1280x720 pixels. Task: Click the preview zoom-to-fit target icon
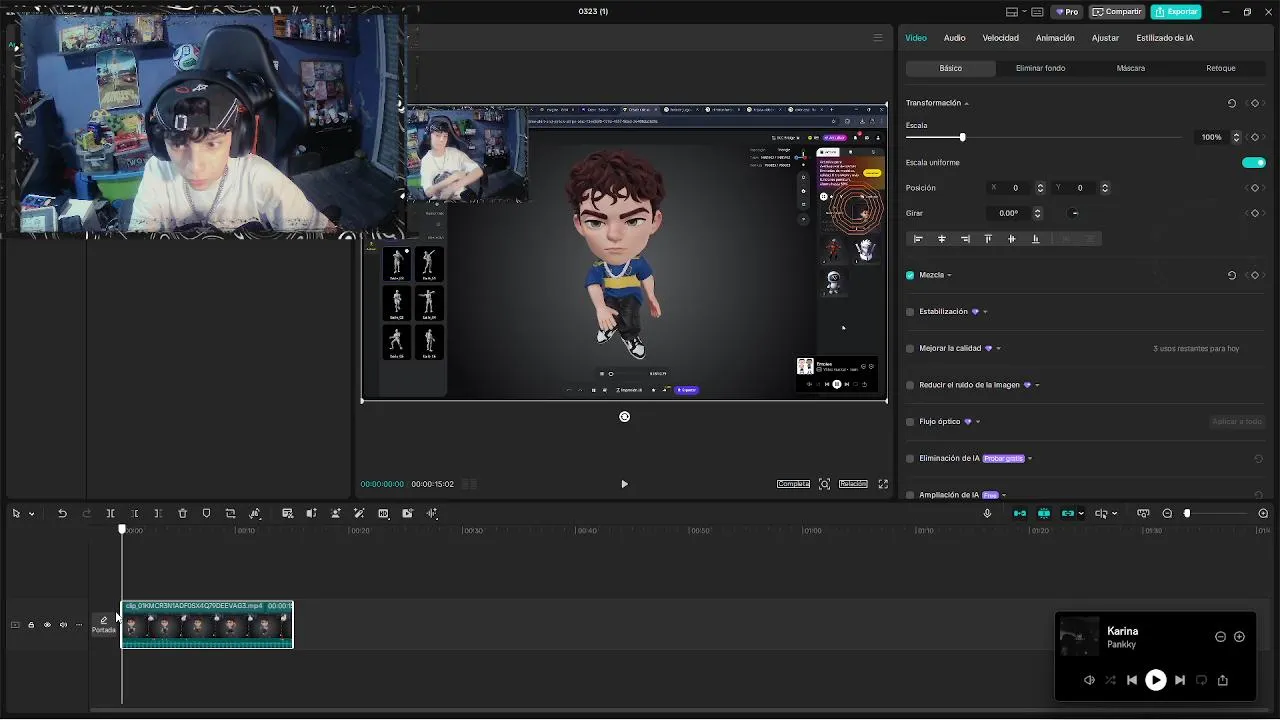click(x=824, y=484)
